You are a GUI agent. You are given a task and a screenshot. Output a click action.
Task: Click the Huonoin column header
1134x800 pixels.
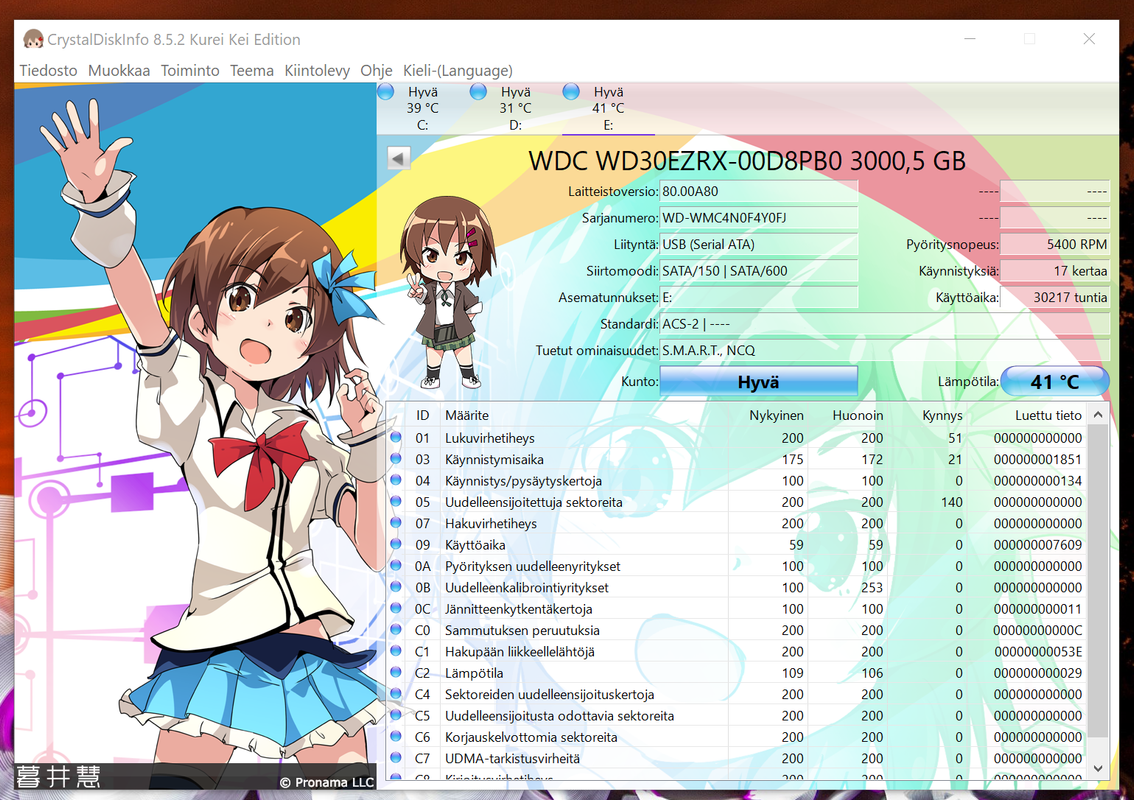tap(858, 415)
